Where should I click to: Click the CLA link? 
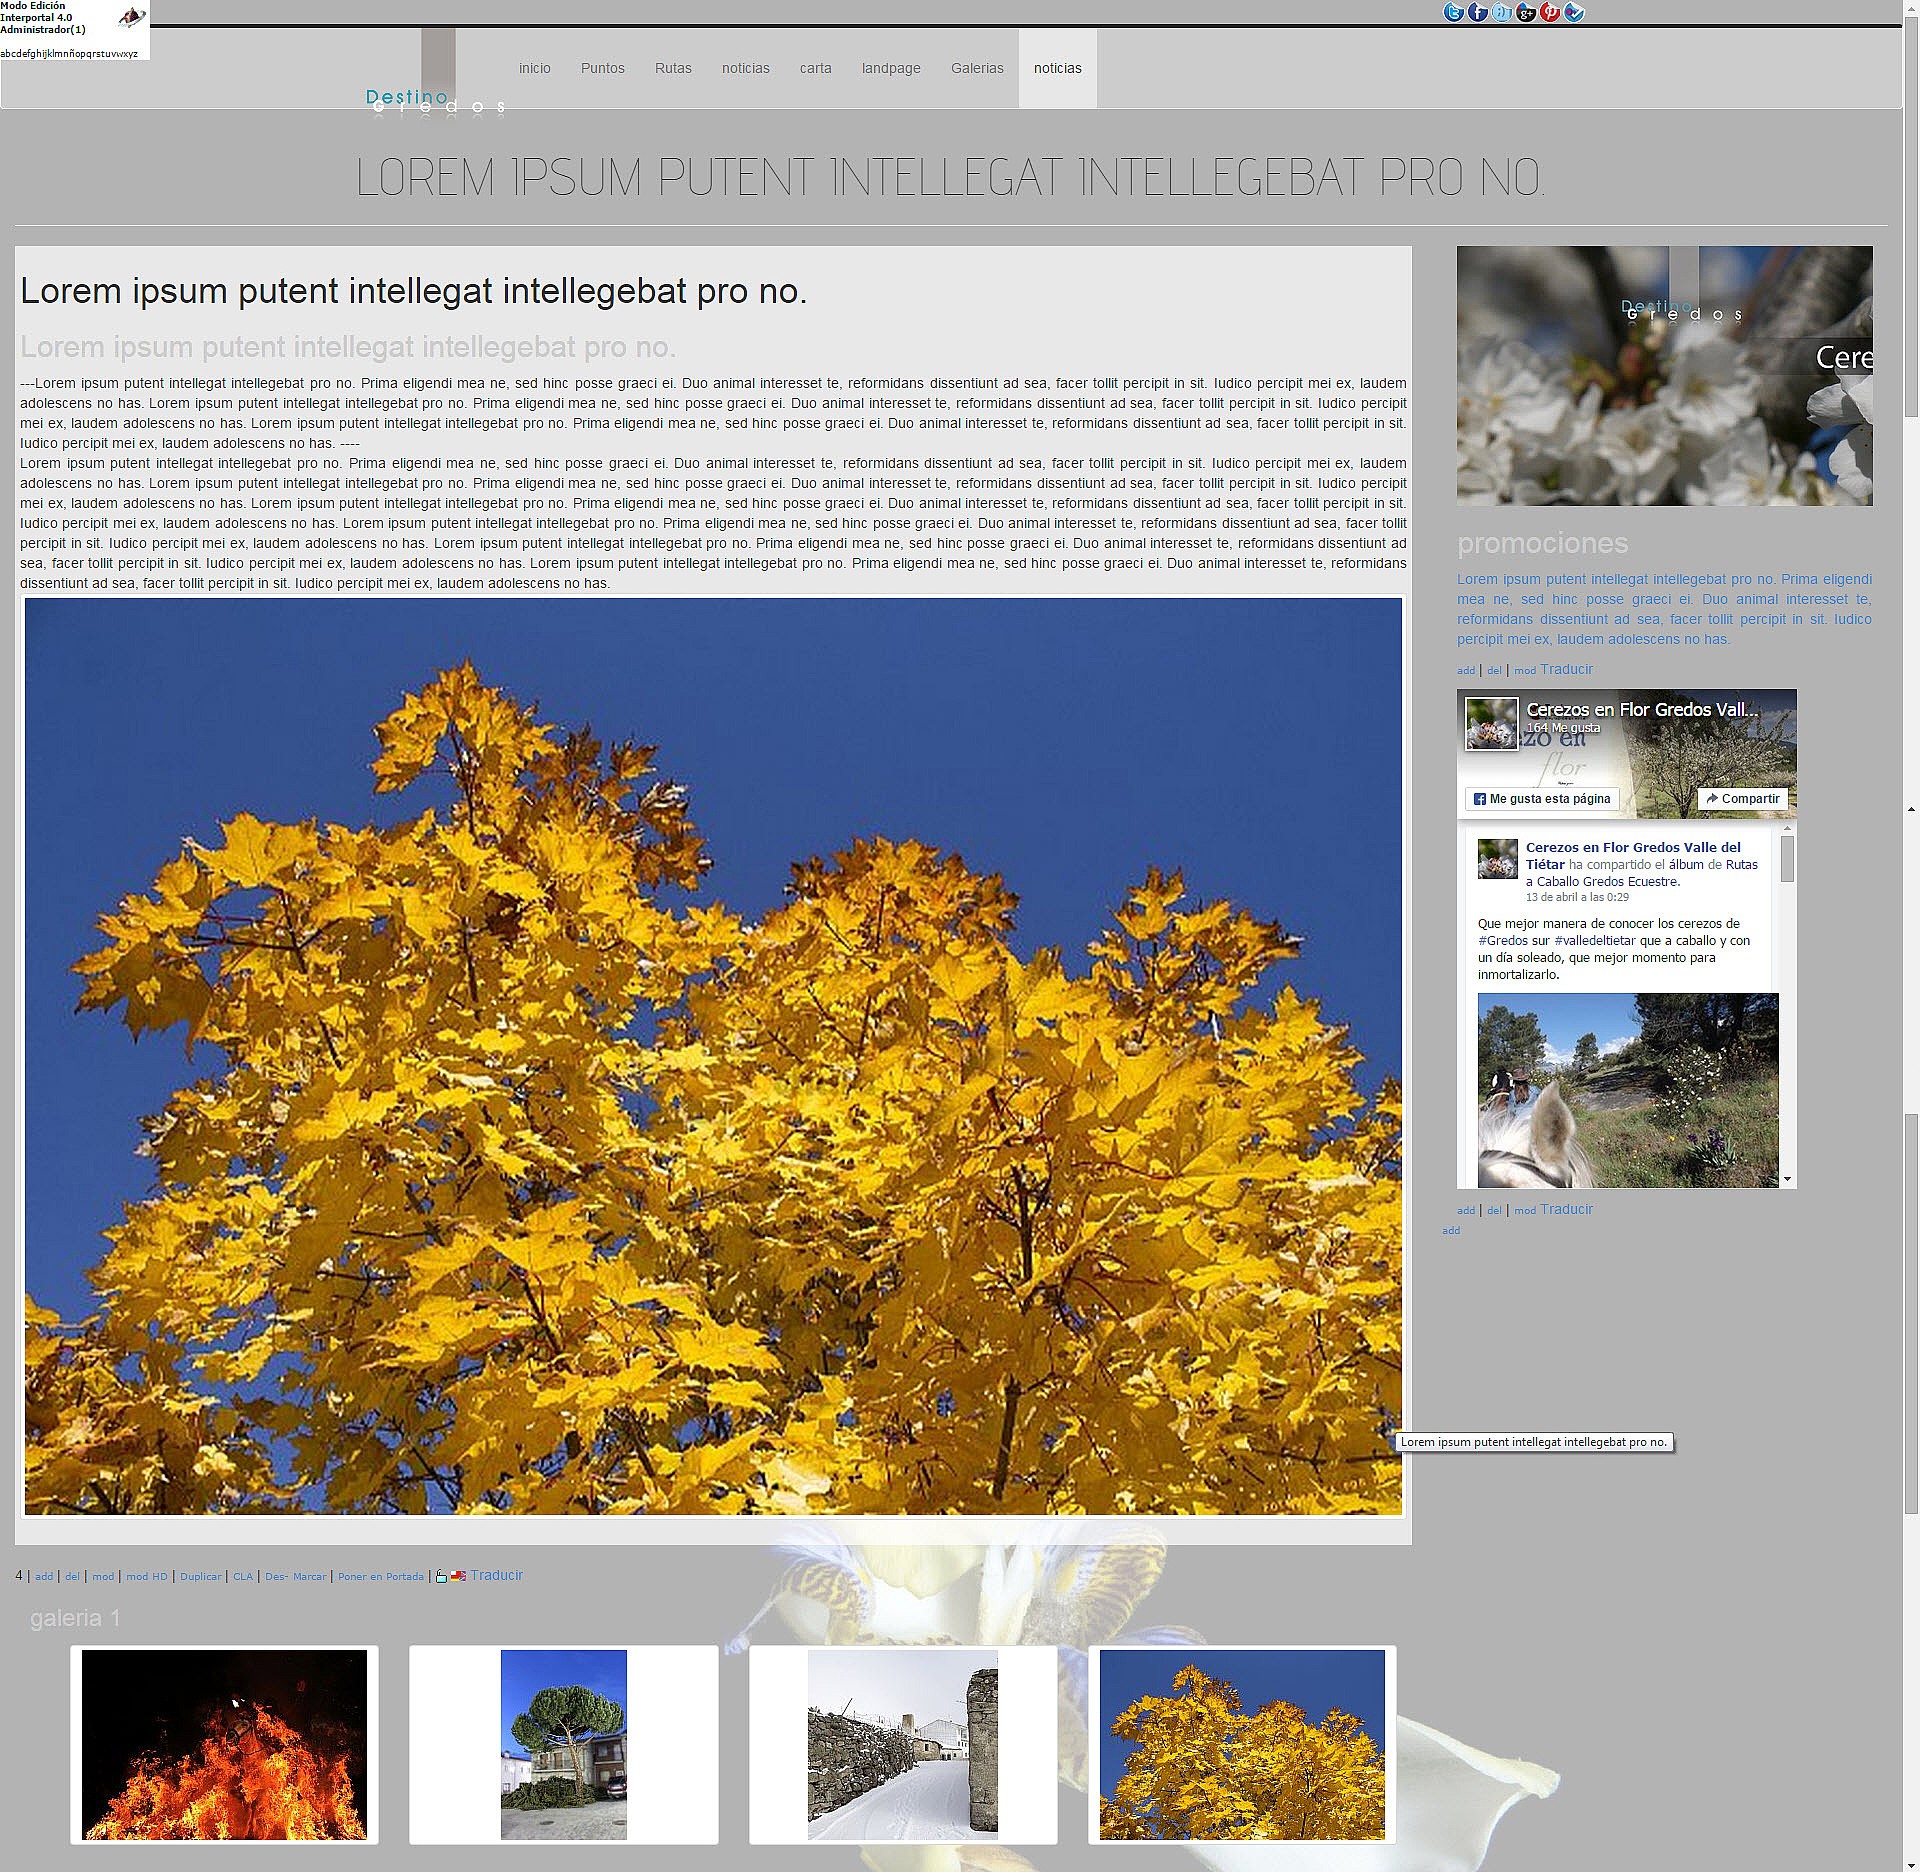[243, 1576]
